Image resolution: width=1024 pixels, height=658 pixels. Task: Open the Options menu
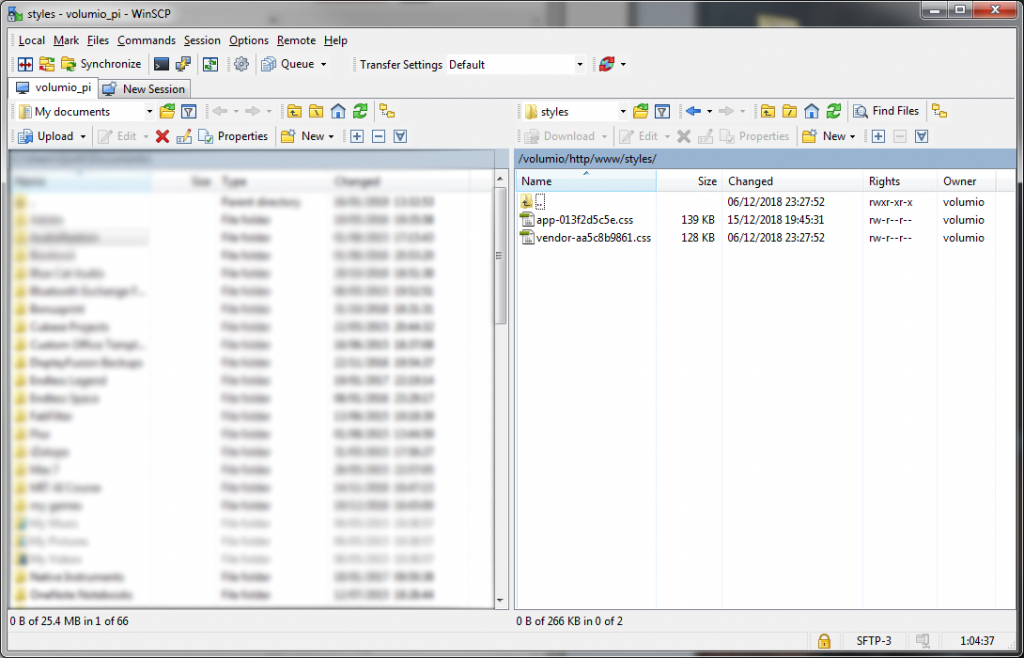249,40
